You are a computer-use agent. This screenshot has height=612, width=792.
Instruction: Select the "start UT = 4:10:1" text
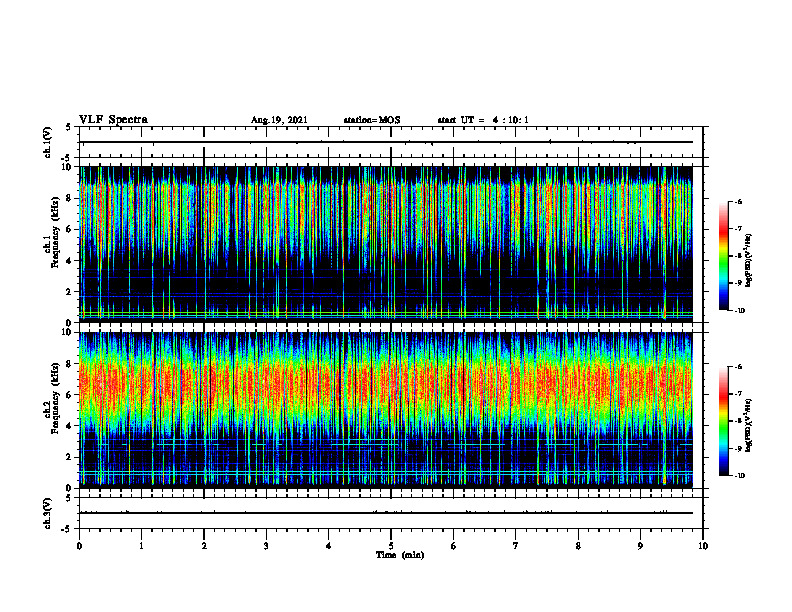coord(483,120)
